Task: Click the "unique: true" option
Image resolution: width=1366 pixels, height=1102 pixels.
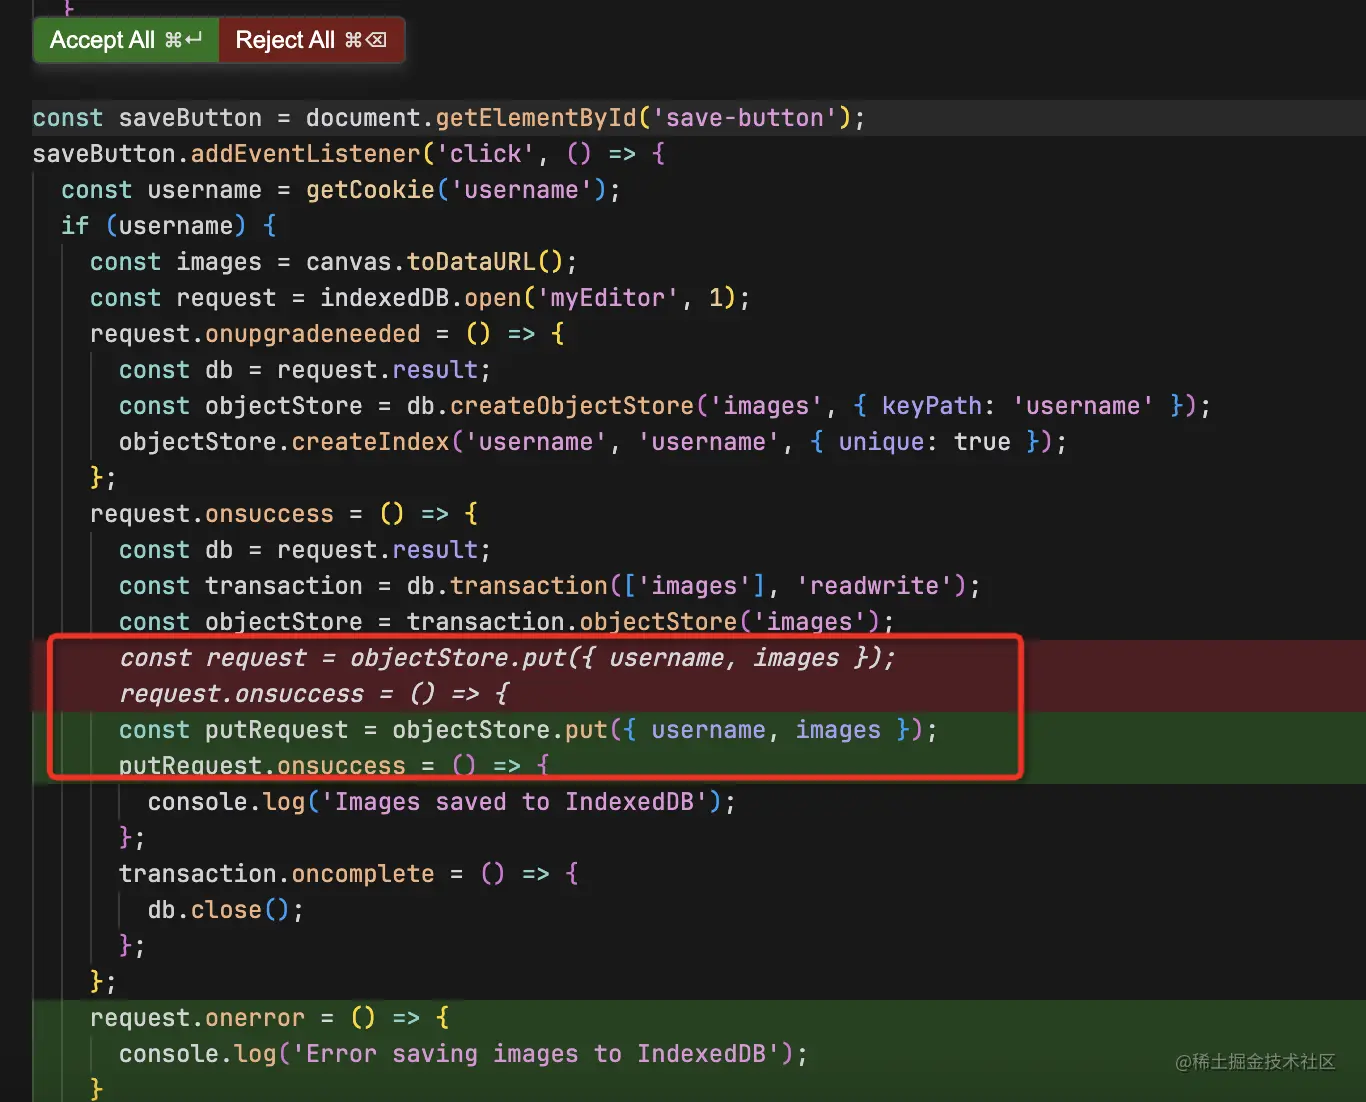Action: (925, 442)
